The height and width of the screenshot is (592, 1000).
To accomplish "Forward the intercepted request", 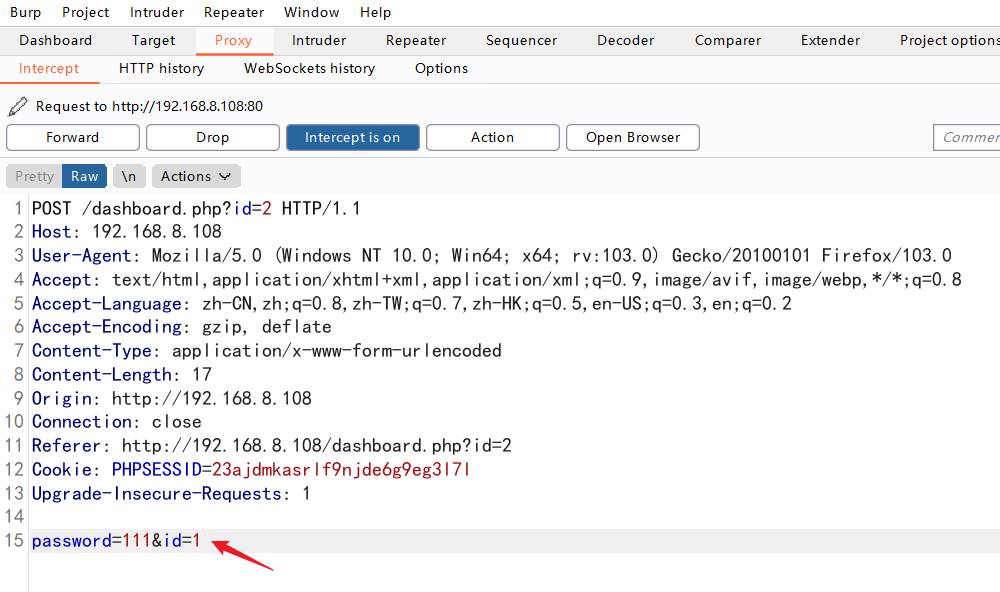I will [73, 138].
